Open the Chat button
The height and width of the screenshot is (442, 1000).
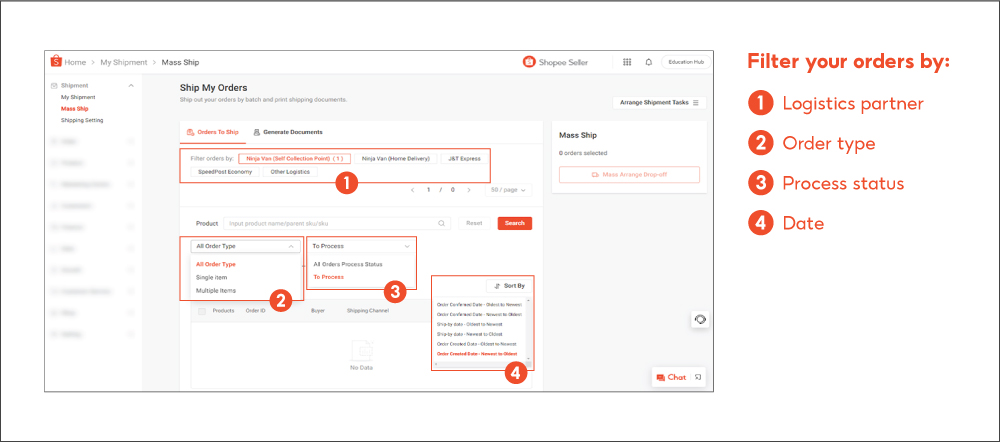tap(670, 378)
